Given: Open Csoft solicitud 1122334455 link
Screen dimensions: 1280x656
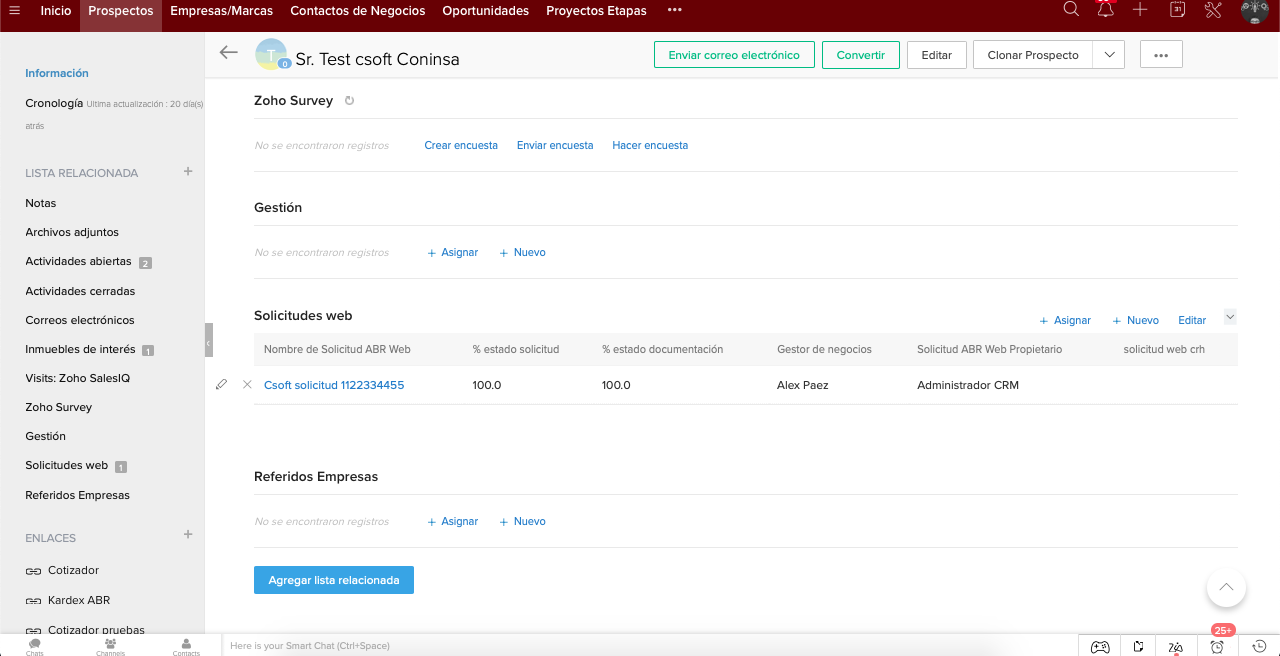Looking at the screenshot, I should coord(334,385).
